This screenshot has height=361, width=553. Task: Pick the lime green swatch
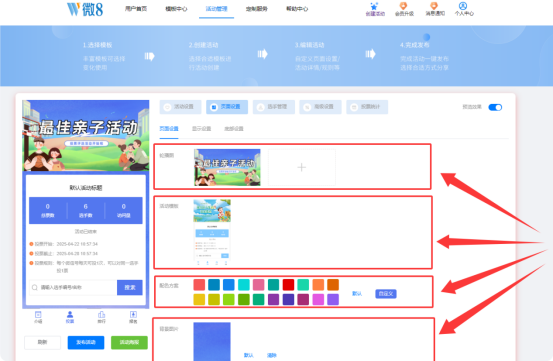[x=229, y=299]
